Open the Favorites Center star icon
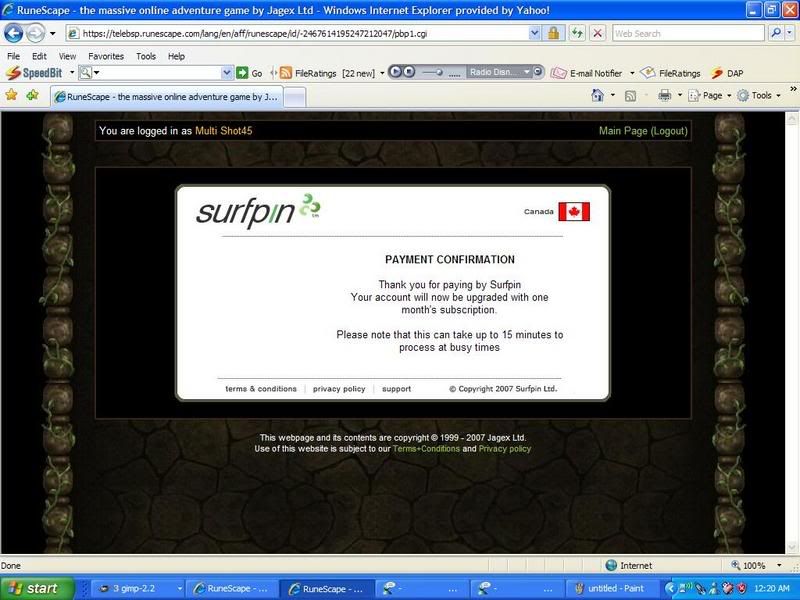This screenshot has height=600, width=800. coord(11,95)
